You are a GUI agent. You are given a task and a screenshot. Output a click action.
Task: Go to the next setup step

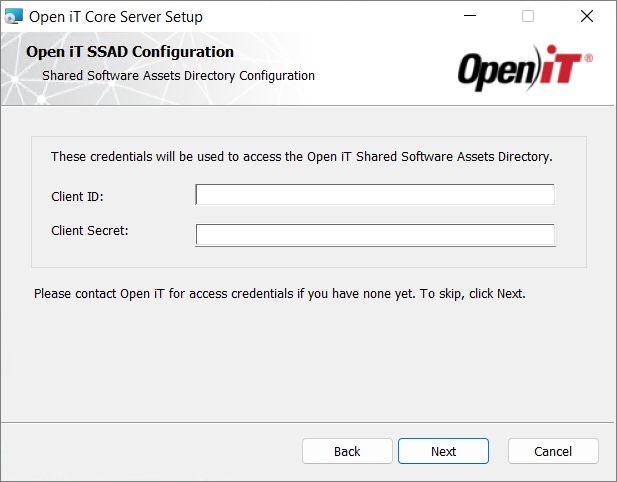click(x=443, y=451)
